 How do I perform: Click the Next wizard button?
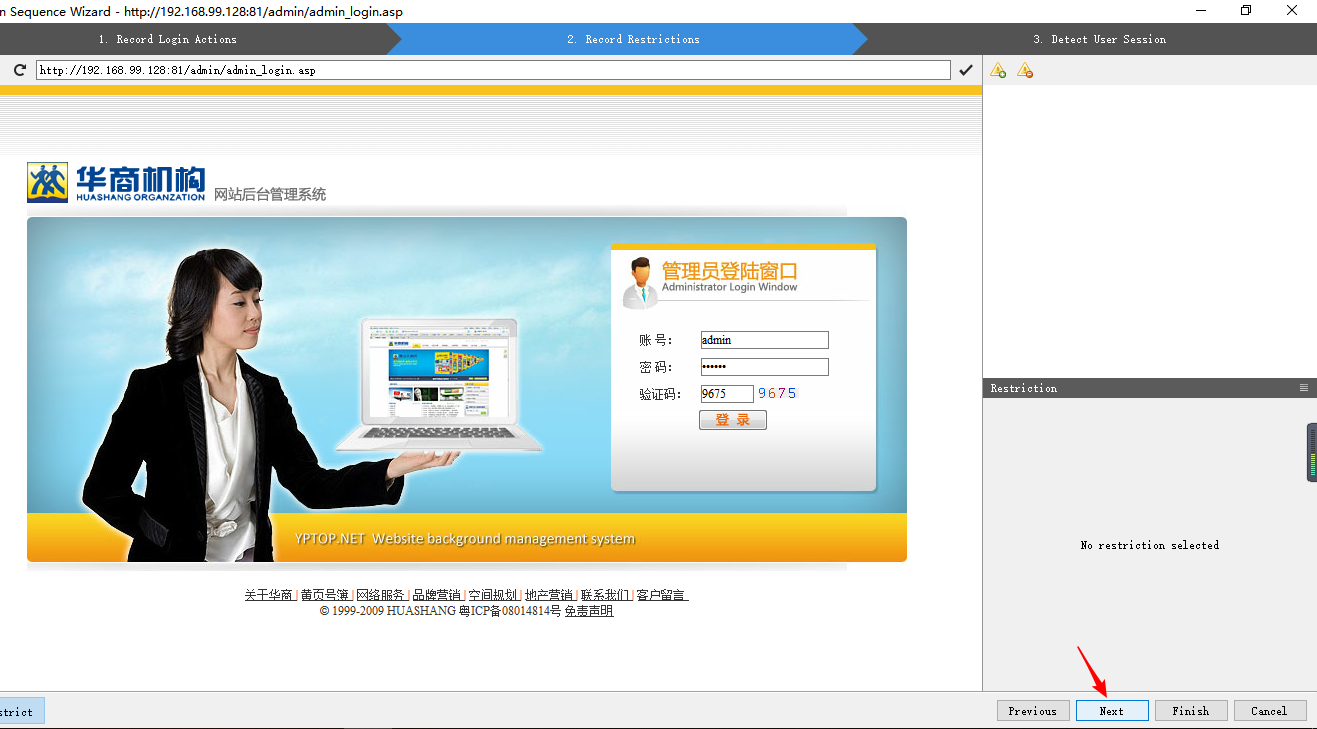pyautogui.click(x=1112, y=710)
